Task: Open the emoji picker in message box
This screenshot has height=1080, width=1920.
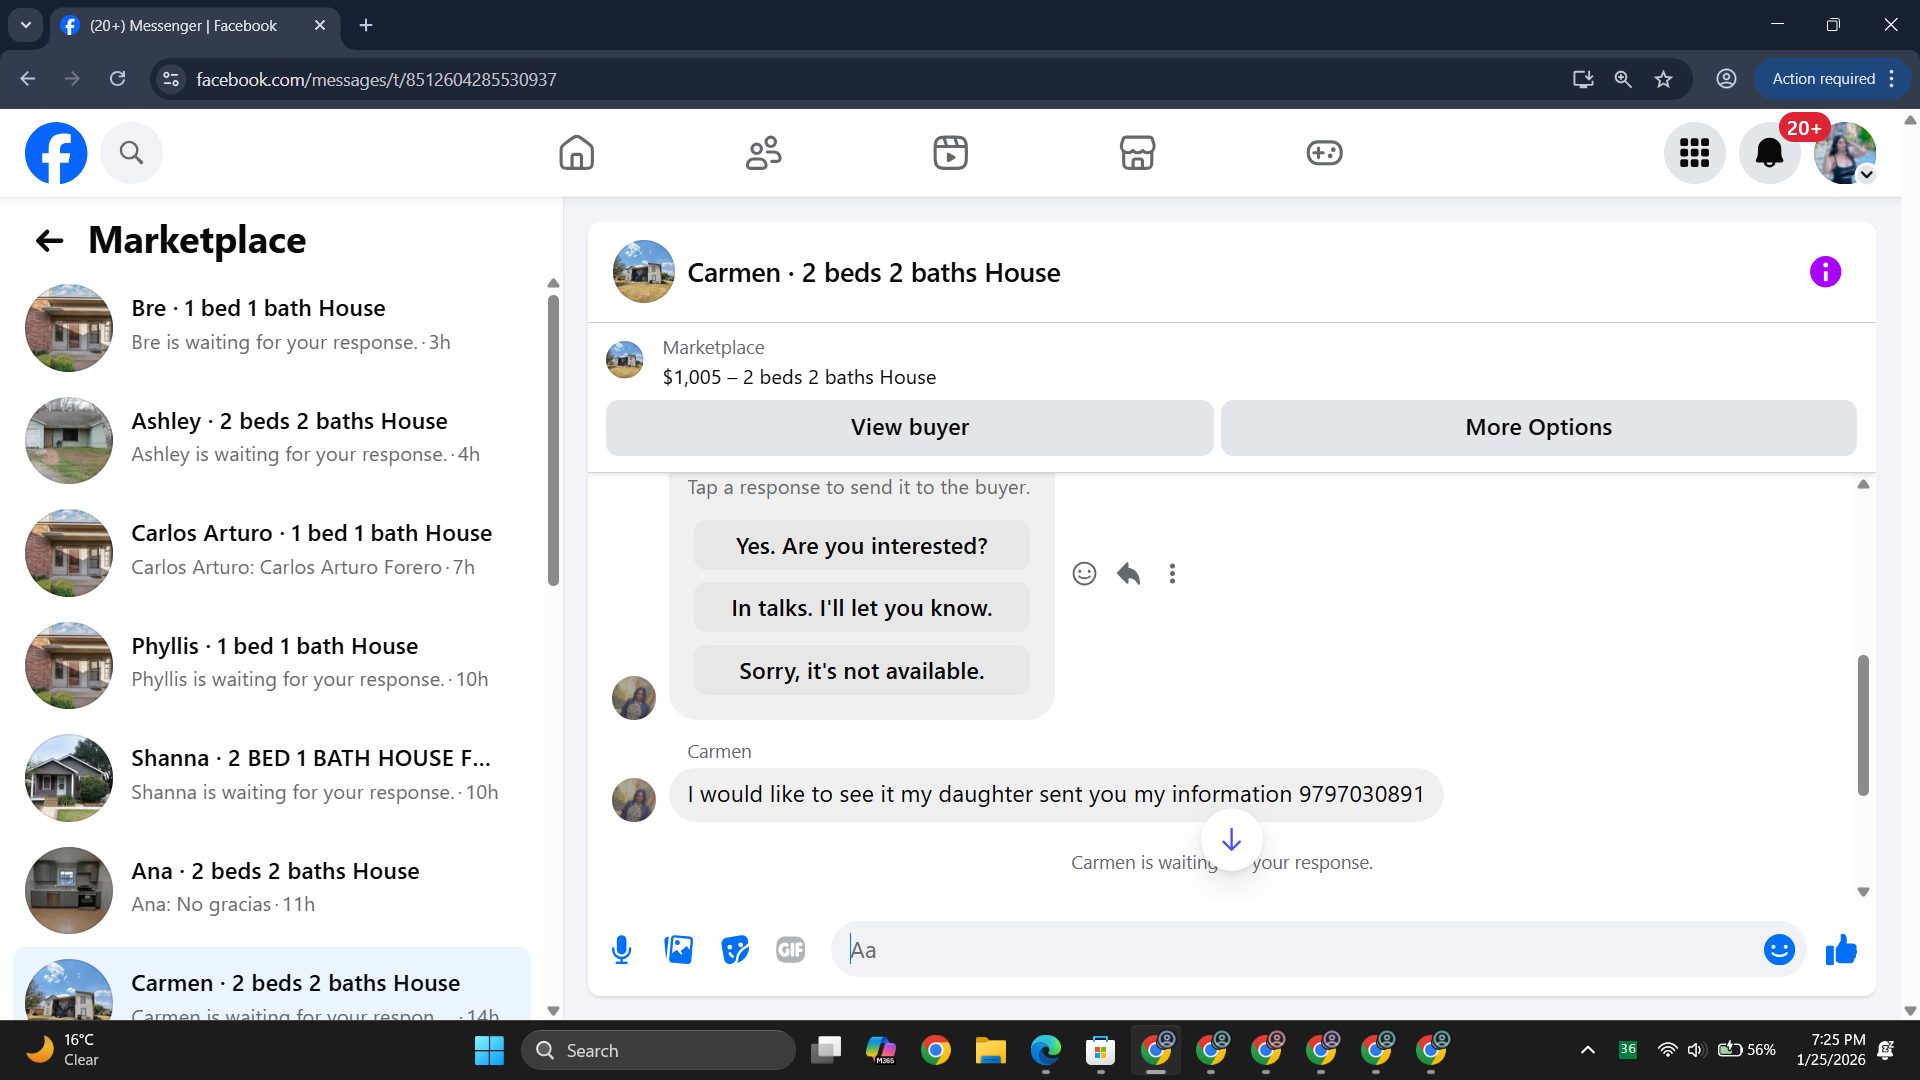Action: tap(1780, 950)
